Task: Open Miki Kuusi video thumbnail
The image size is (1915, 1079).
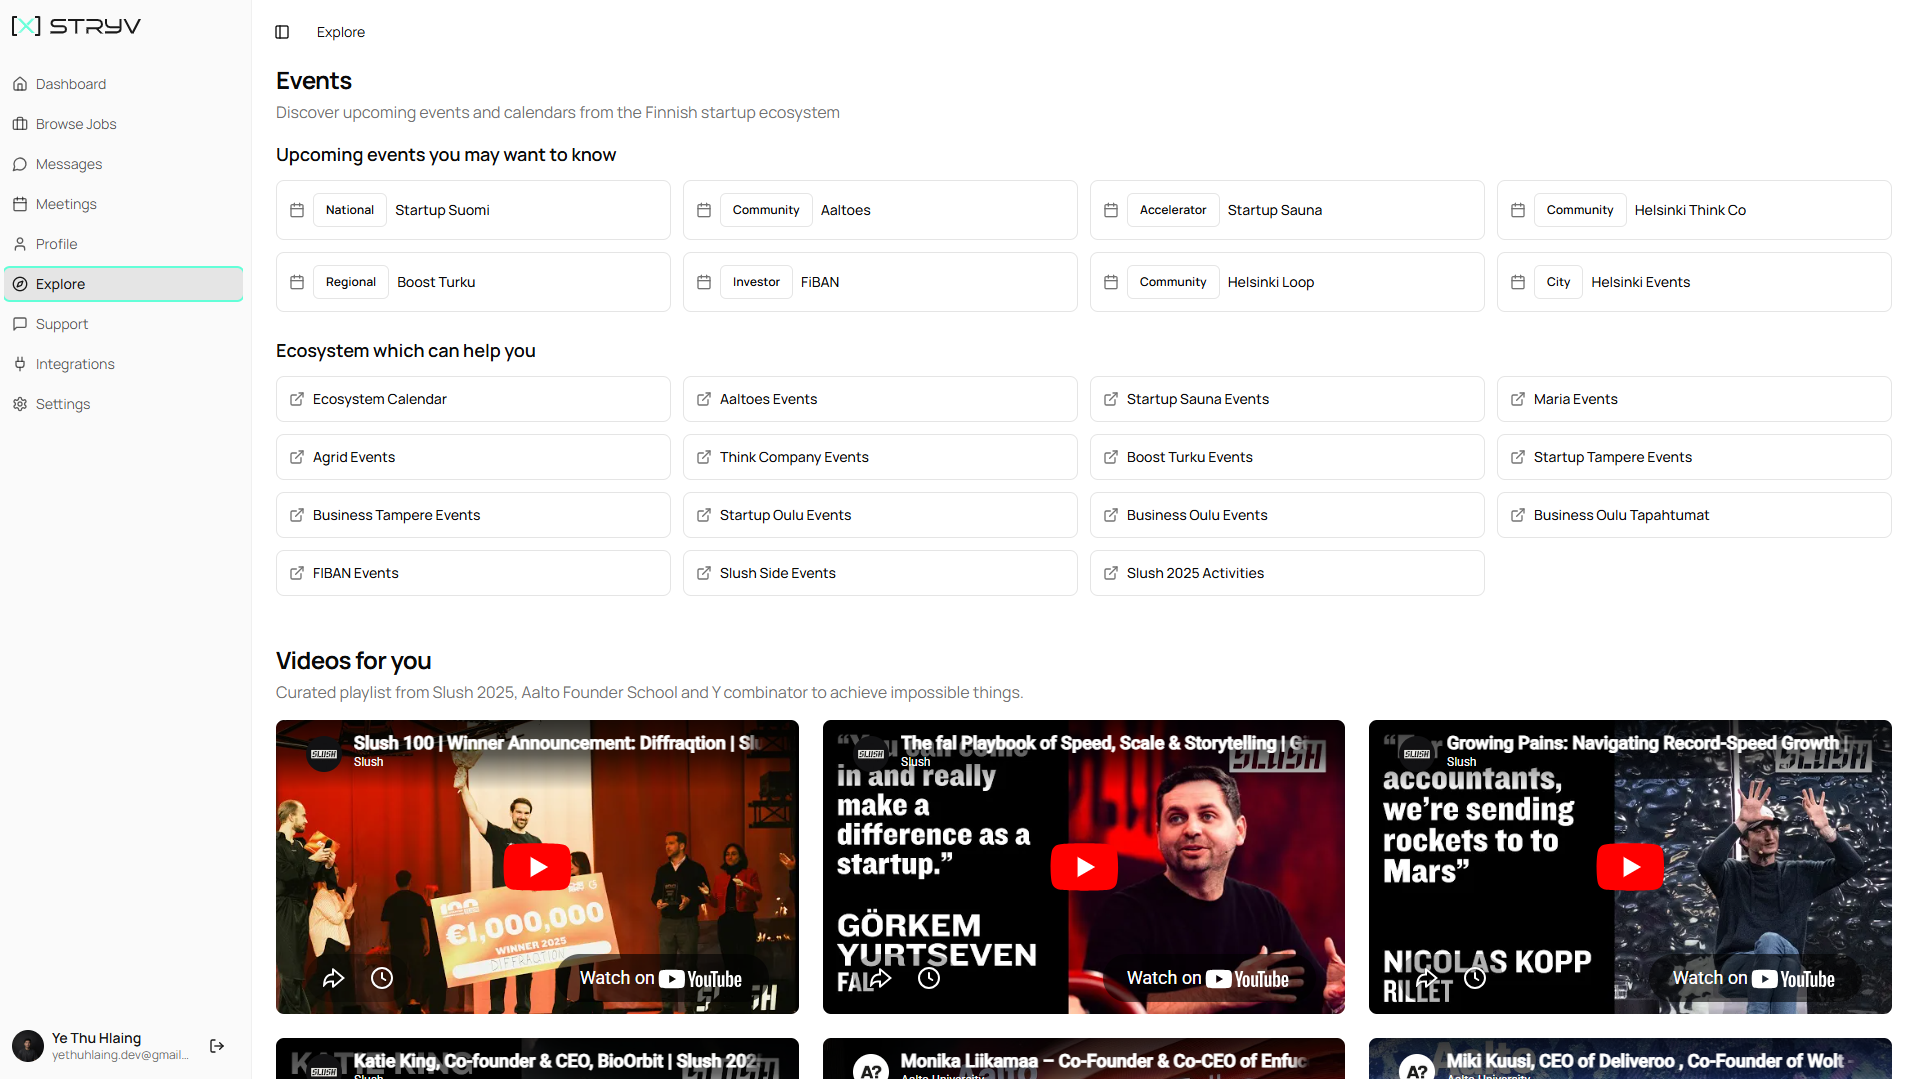Action: [1630, 1058]
